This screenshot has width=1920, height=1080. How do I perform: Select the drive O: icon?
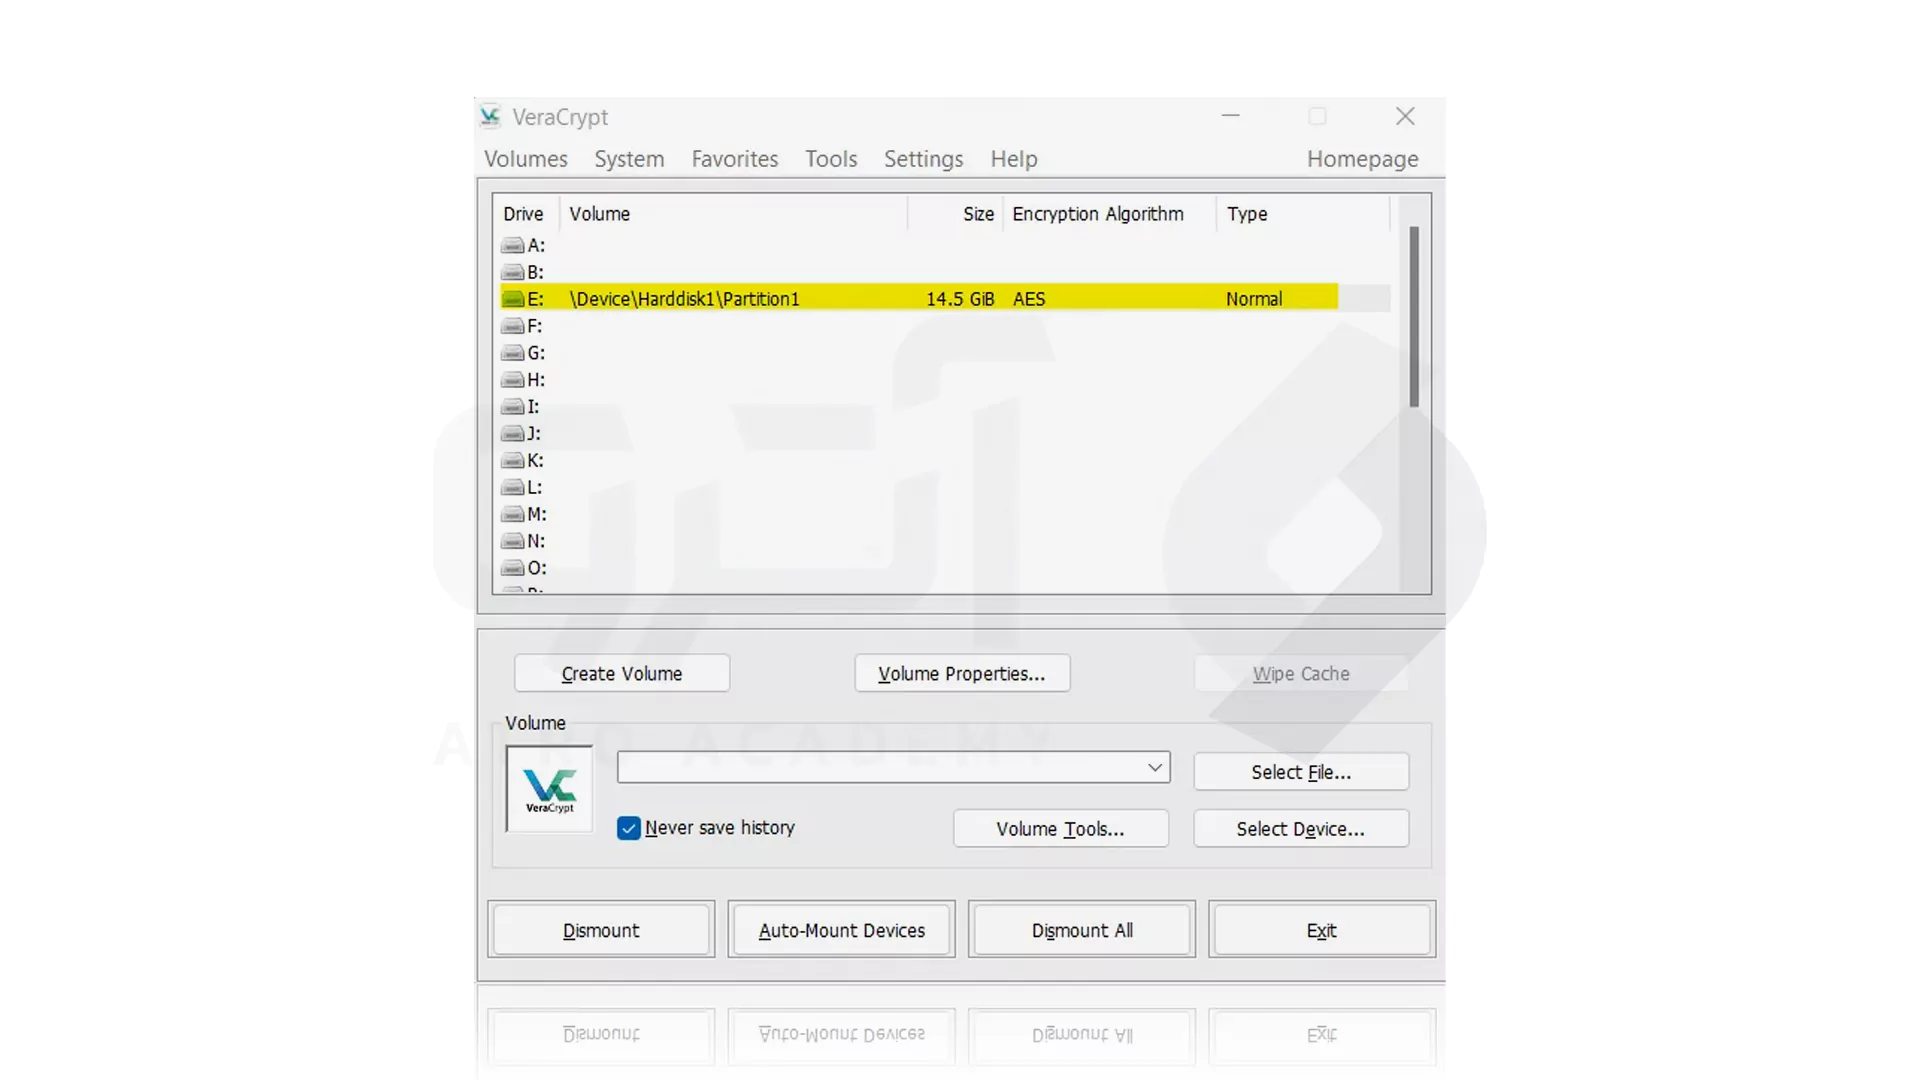pos(512,568)
